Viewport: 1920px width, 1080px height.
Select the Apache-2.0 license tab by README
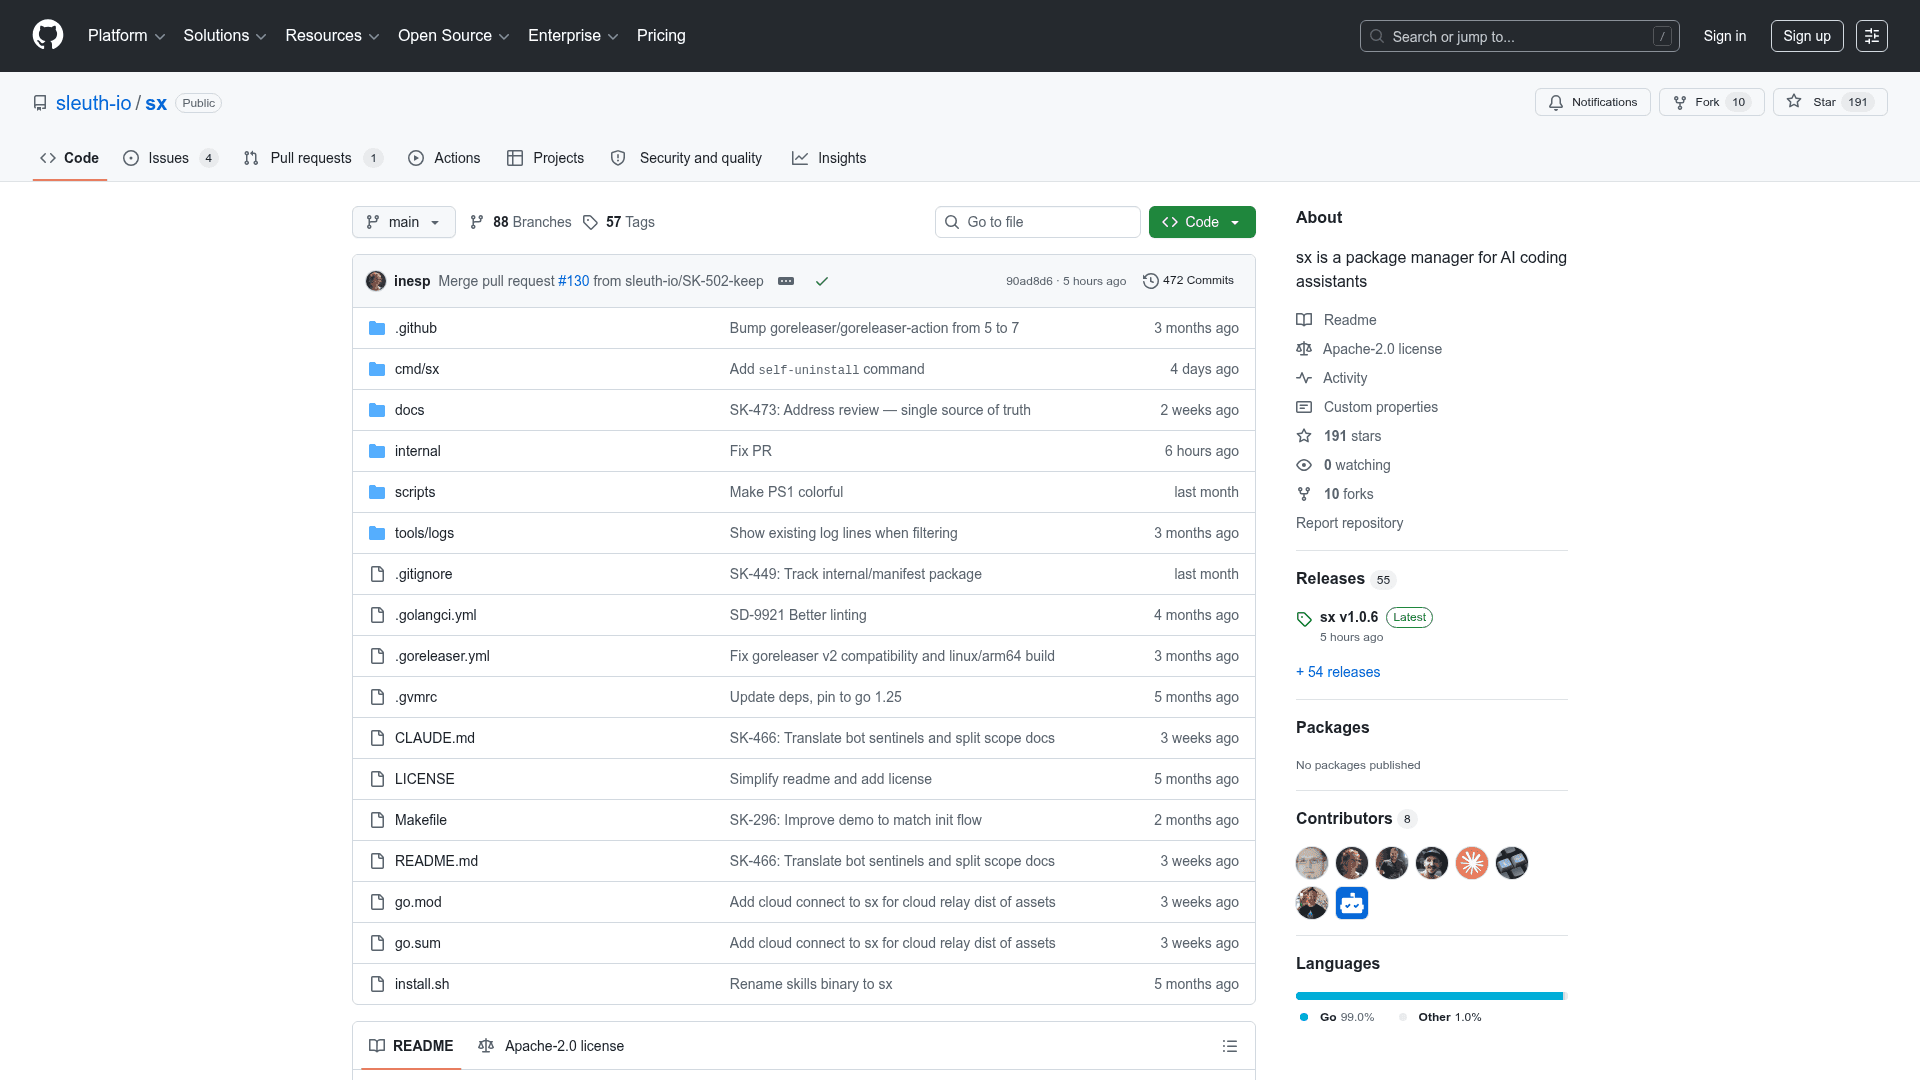(x=551, y=1046)
